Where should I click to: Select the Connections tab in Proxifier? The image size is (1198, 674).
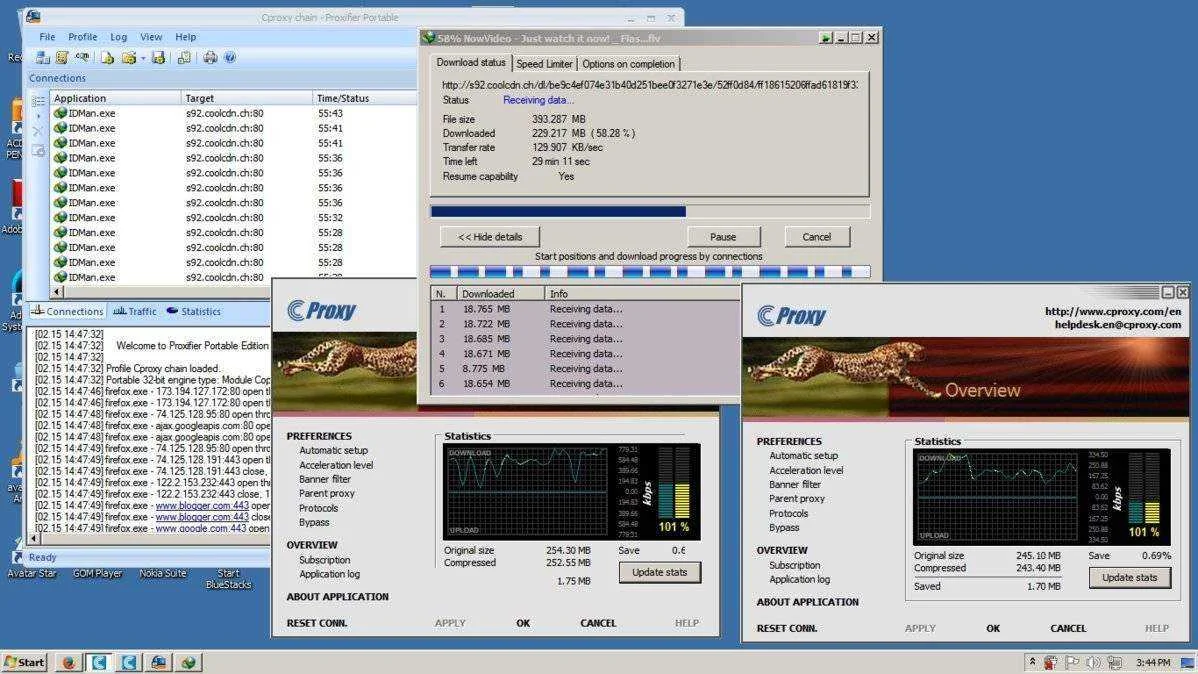click(67, 311)
